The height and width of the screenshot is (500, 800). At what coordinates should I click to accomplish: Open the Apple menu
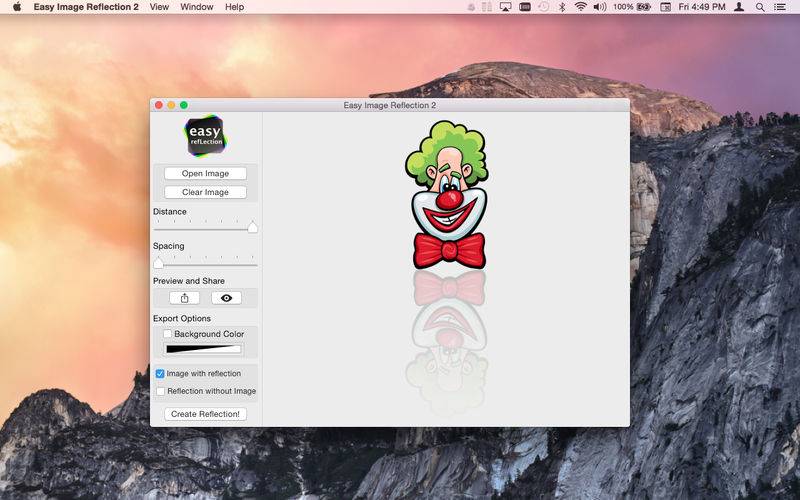pos(17,7)
